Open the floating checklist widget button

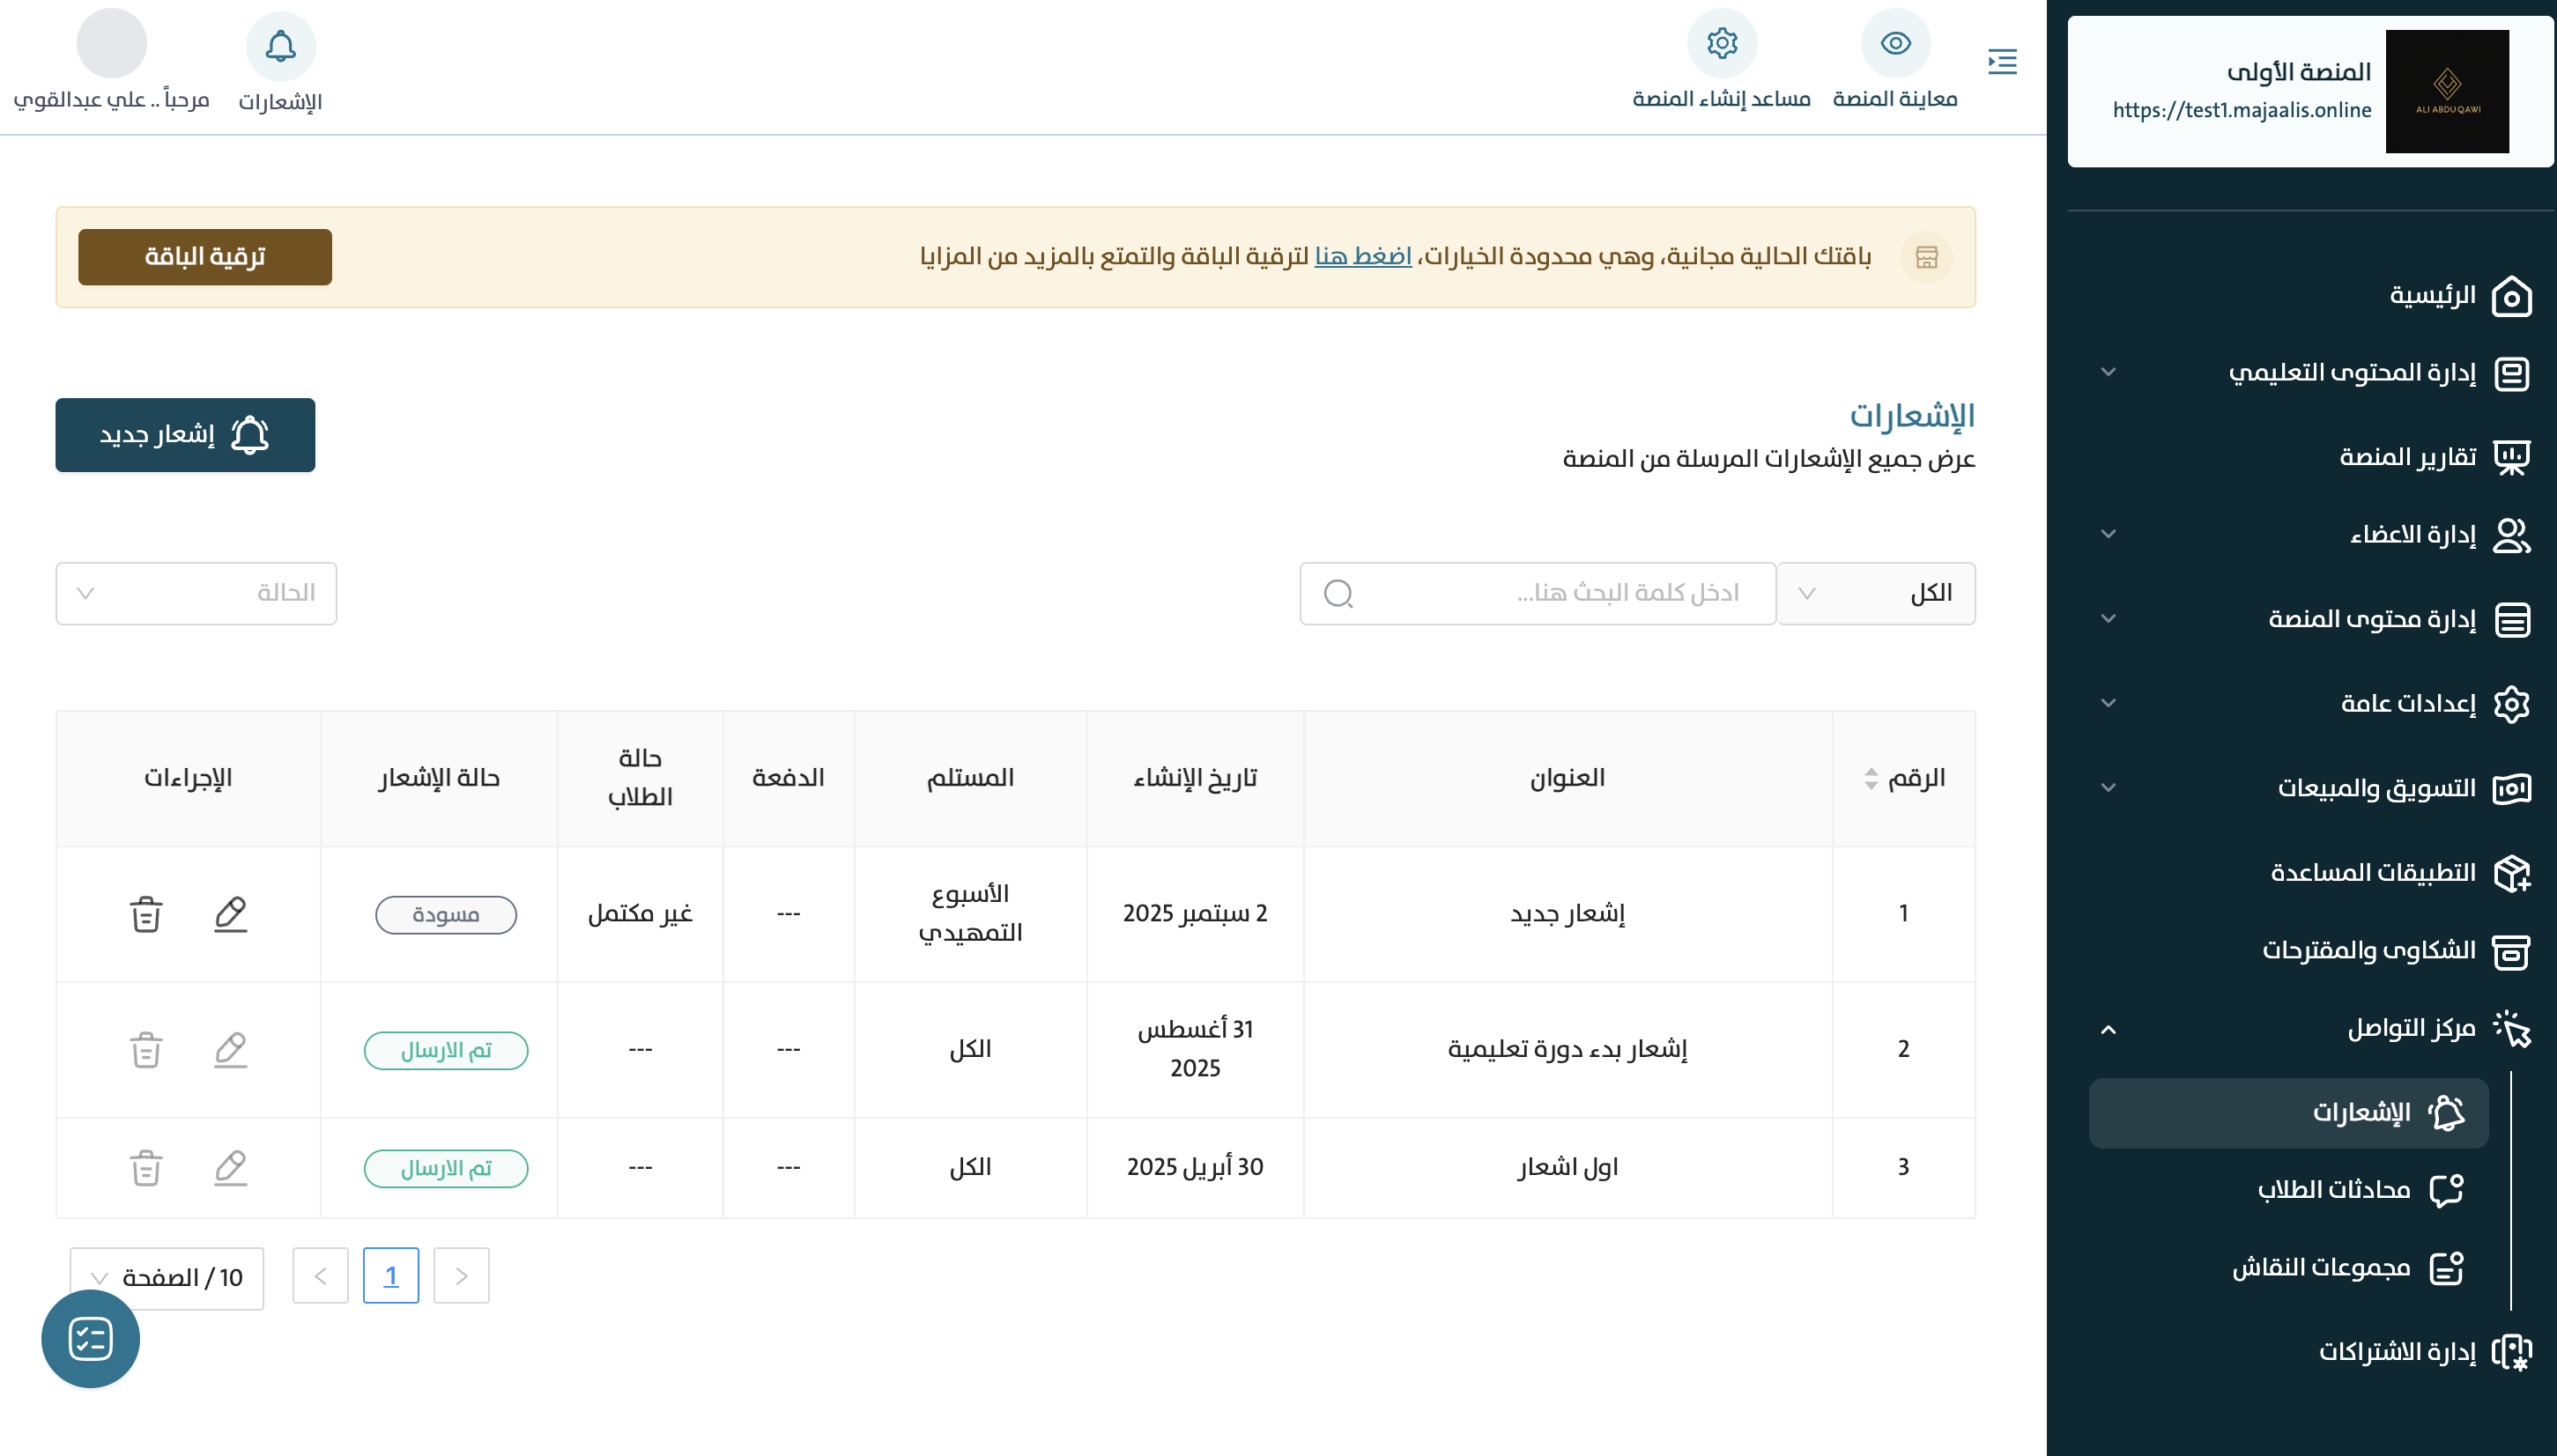point(90,1338)
